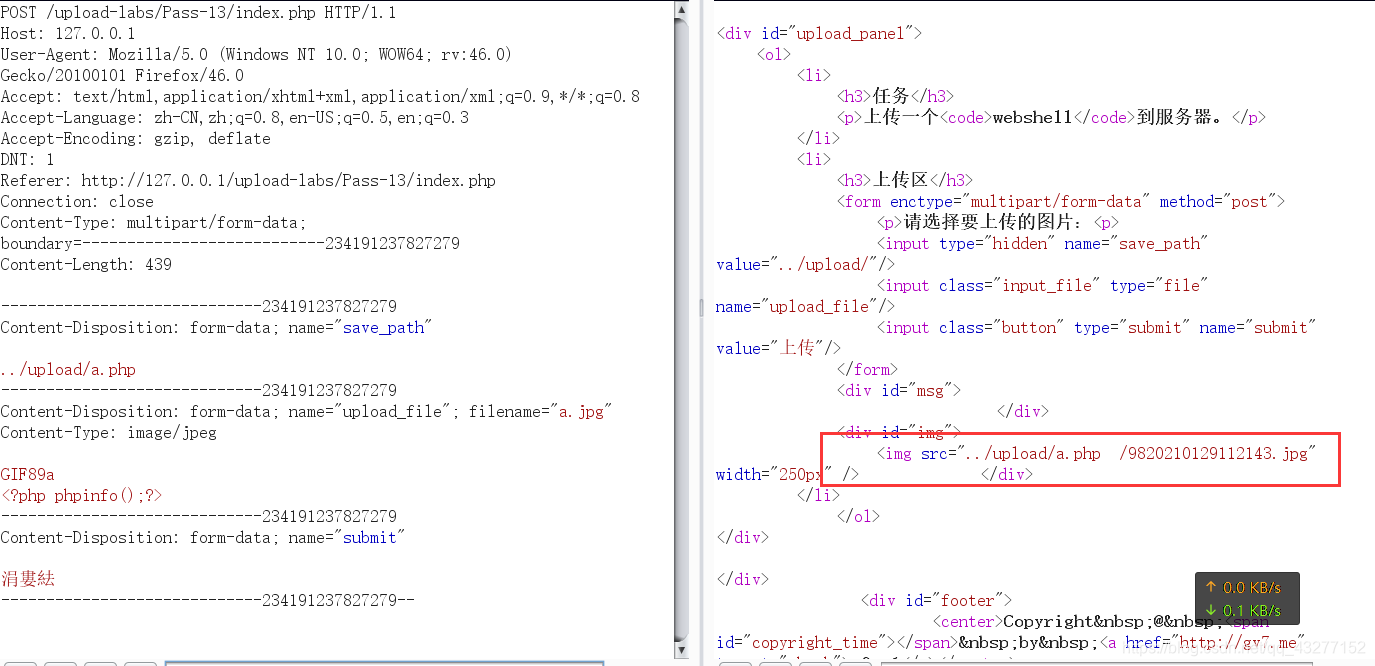
Task: Click the value="上传" attribute line
Action: (x=778, y=349)
